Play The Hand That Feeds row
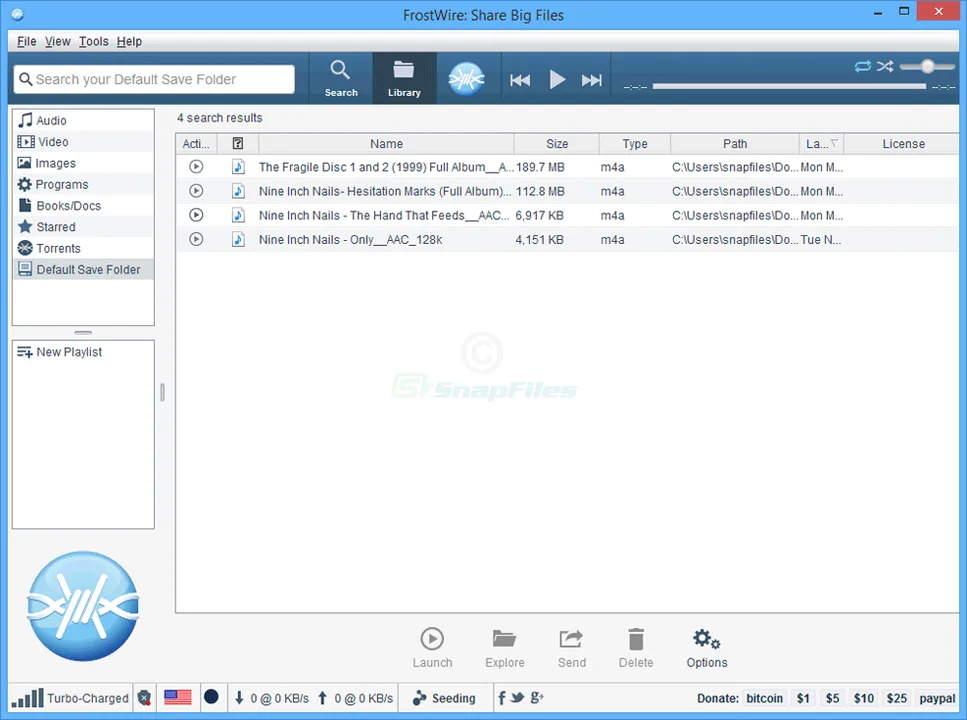967x720 pixels. pos(196,215)
